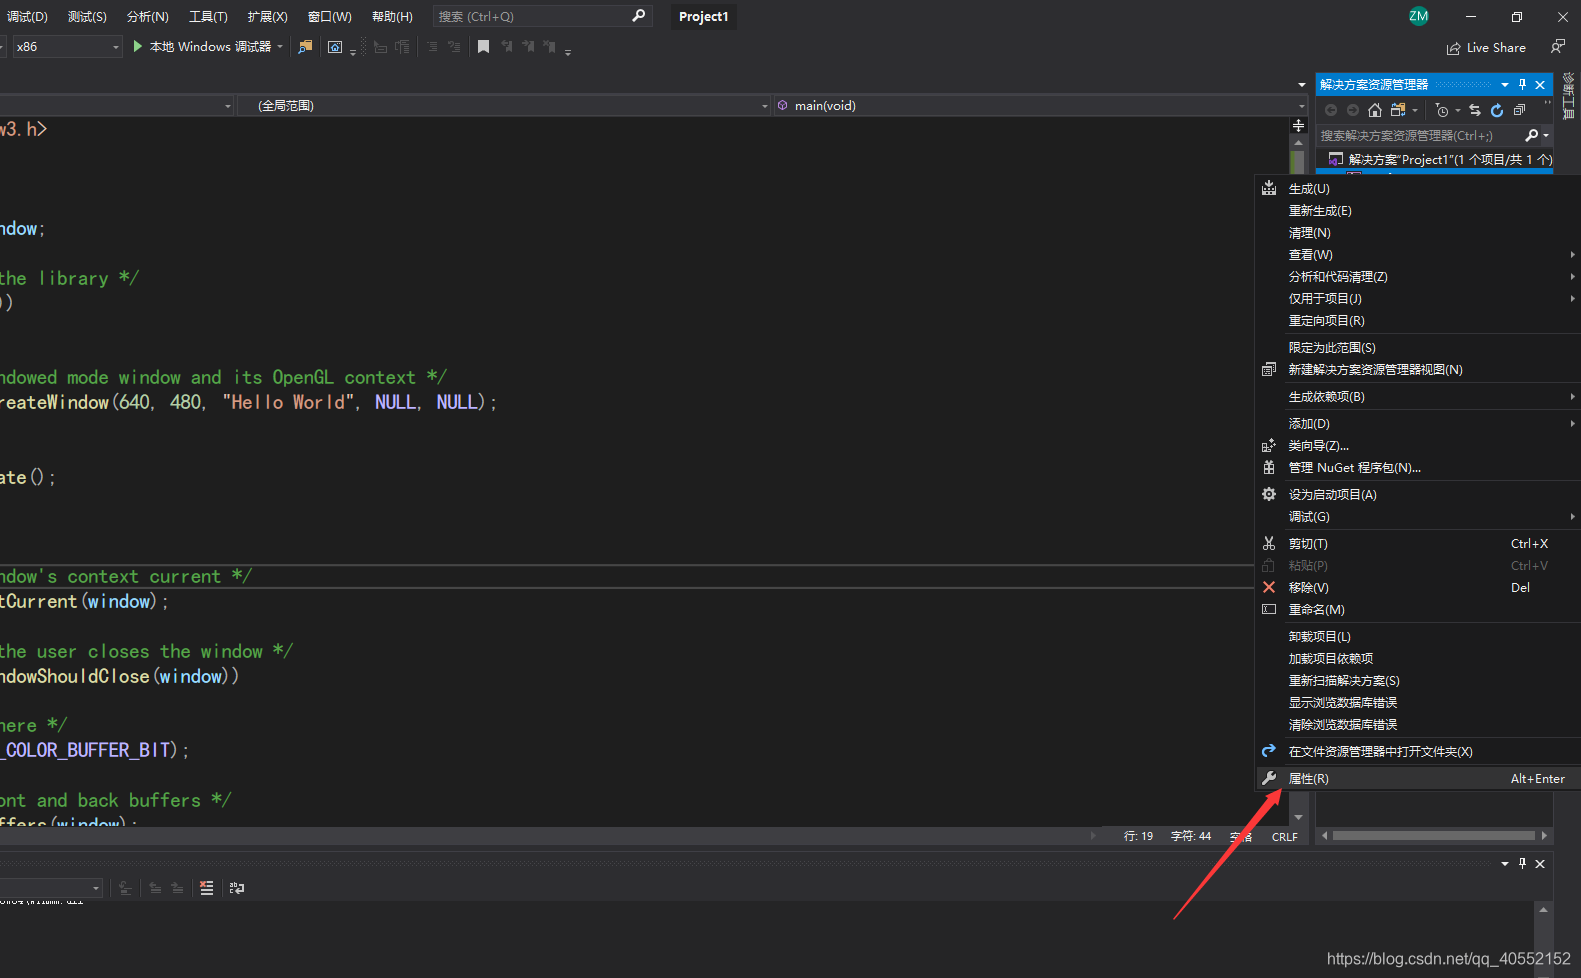Click the uncomment selected lines icon

(x=454, y=47)
